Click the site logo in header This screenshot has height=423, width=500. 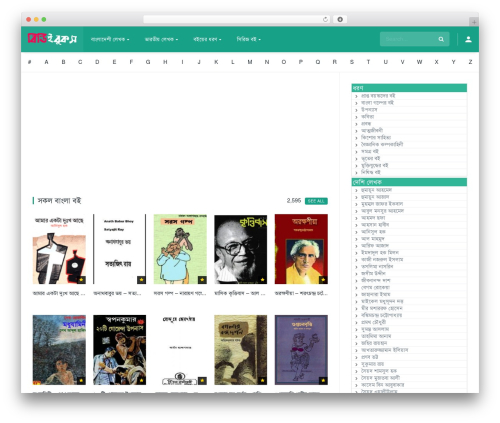(x=52, y=39)
